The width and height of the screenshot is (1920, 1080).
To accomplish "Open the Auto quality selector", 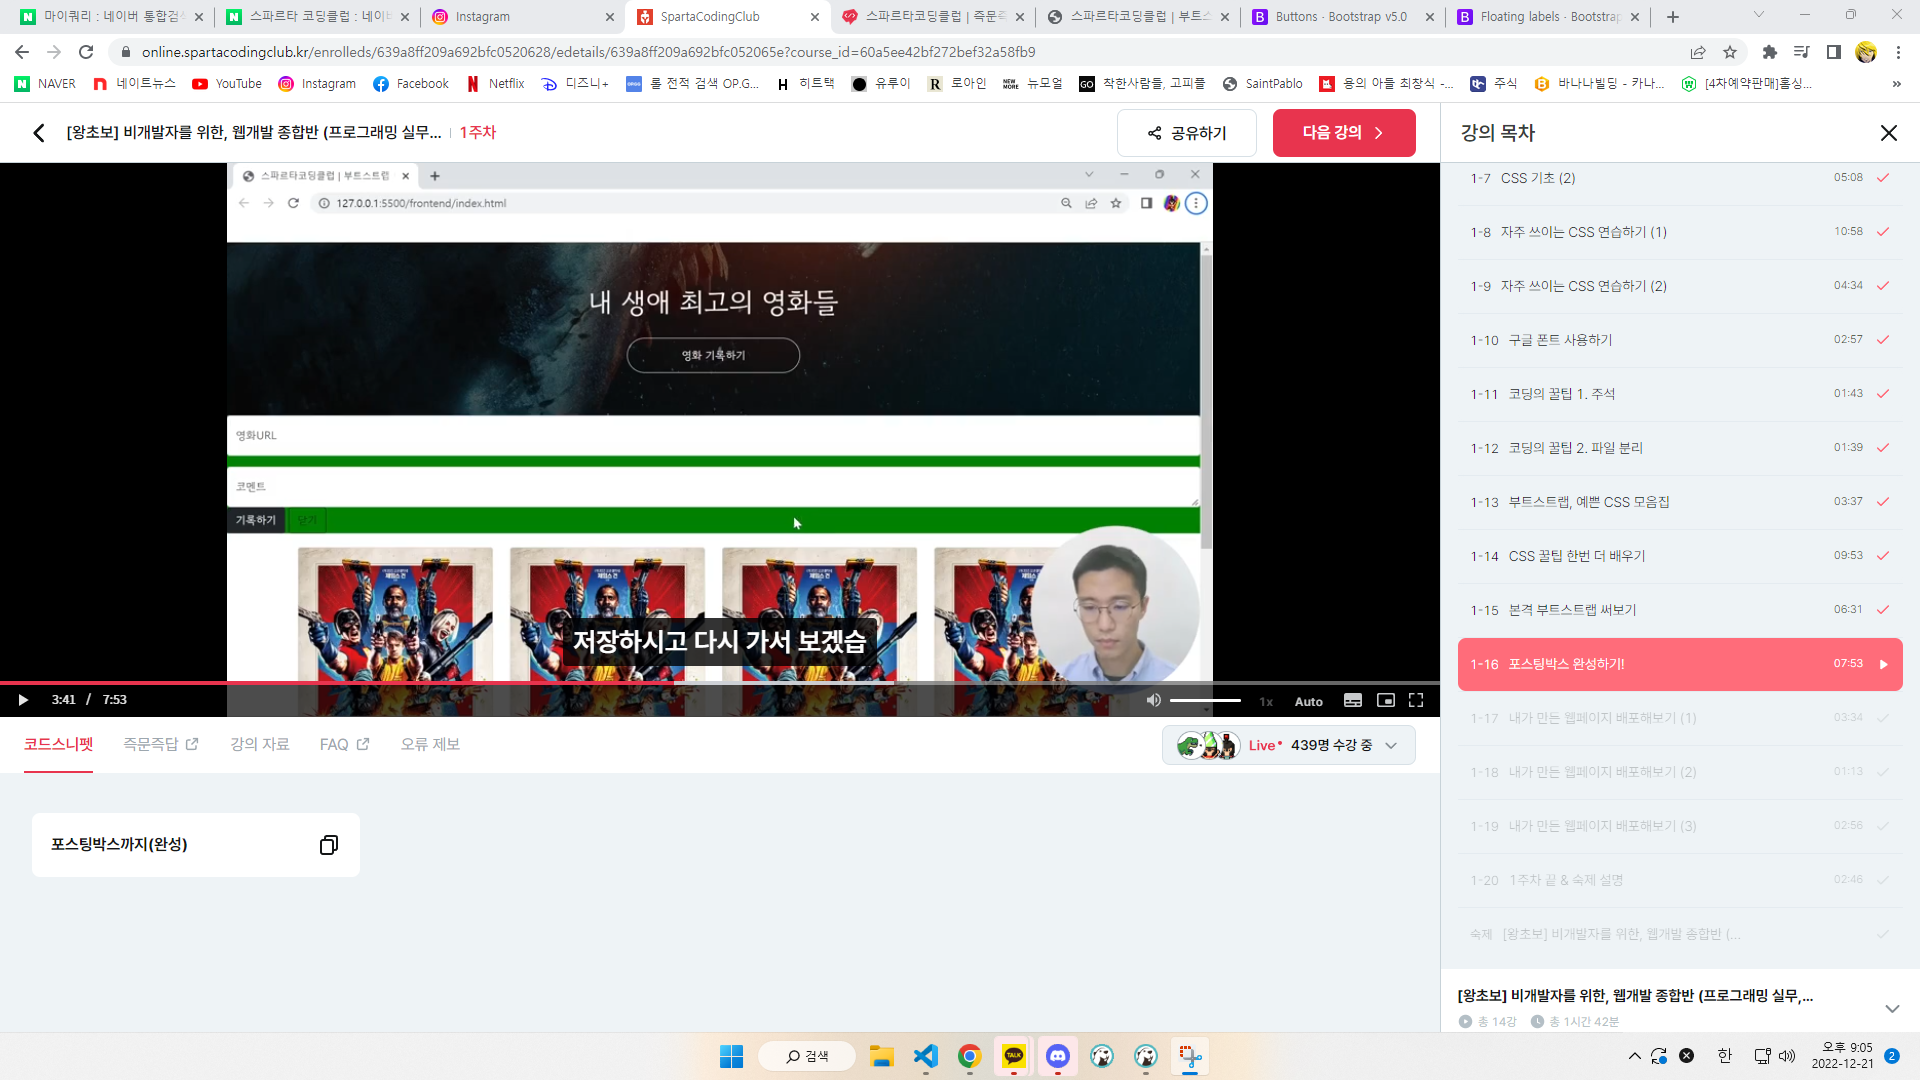I will (x=1308, y=701).
